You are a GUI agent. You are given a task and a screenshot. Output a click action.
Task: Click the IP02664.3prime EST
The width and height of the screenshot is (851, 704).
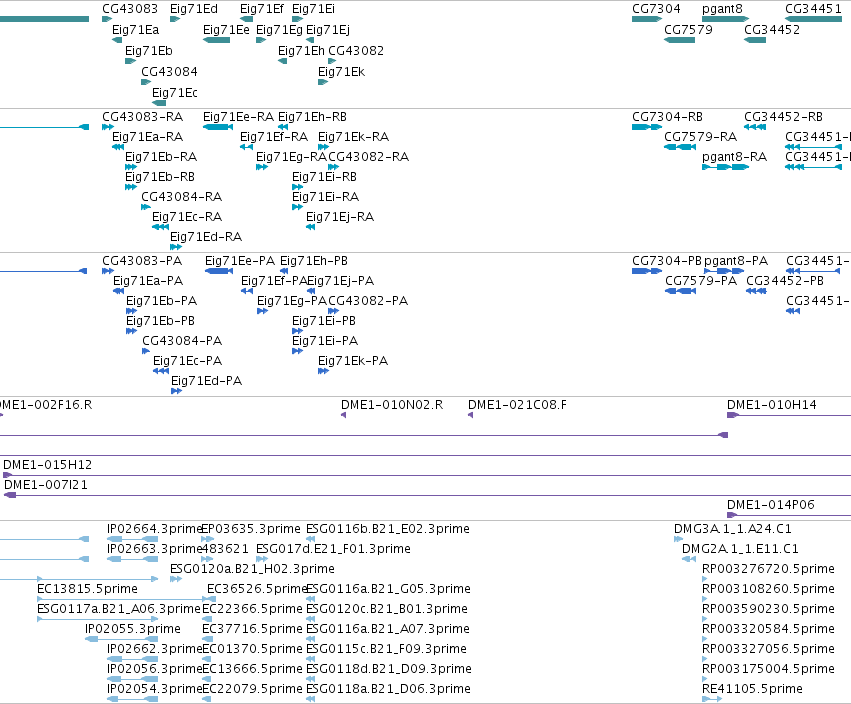click(x=132, y=540)
